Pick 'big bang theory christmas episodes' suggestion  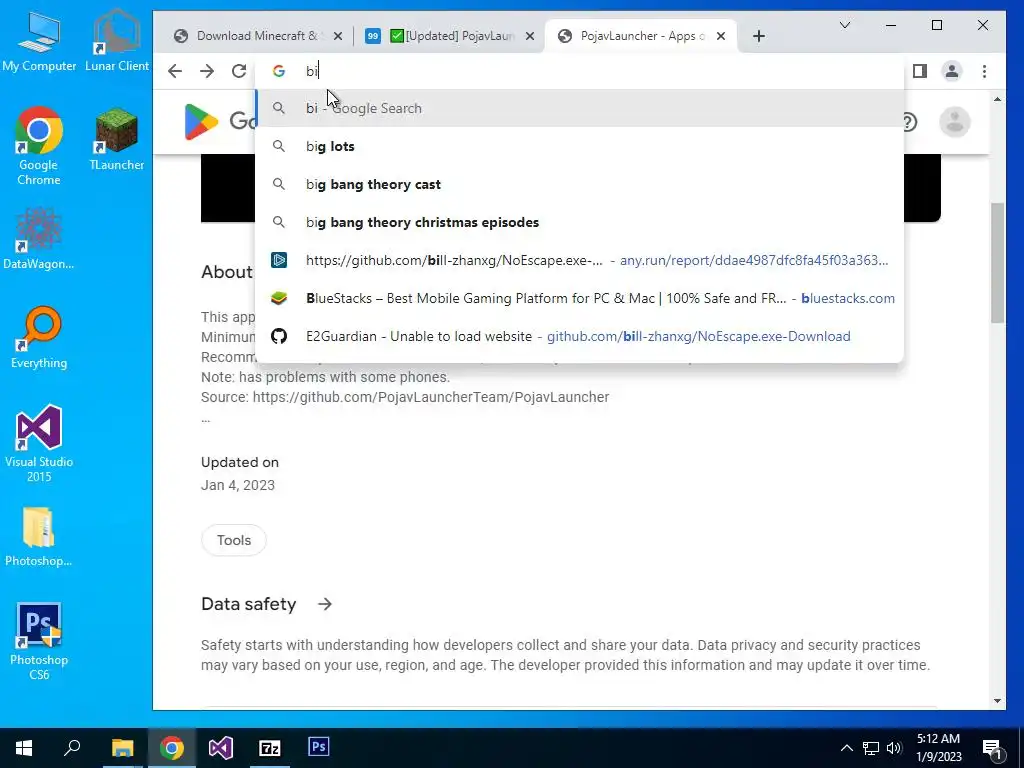point(580,222)
